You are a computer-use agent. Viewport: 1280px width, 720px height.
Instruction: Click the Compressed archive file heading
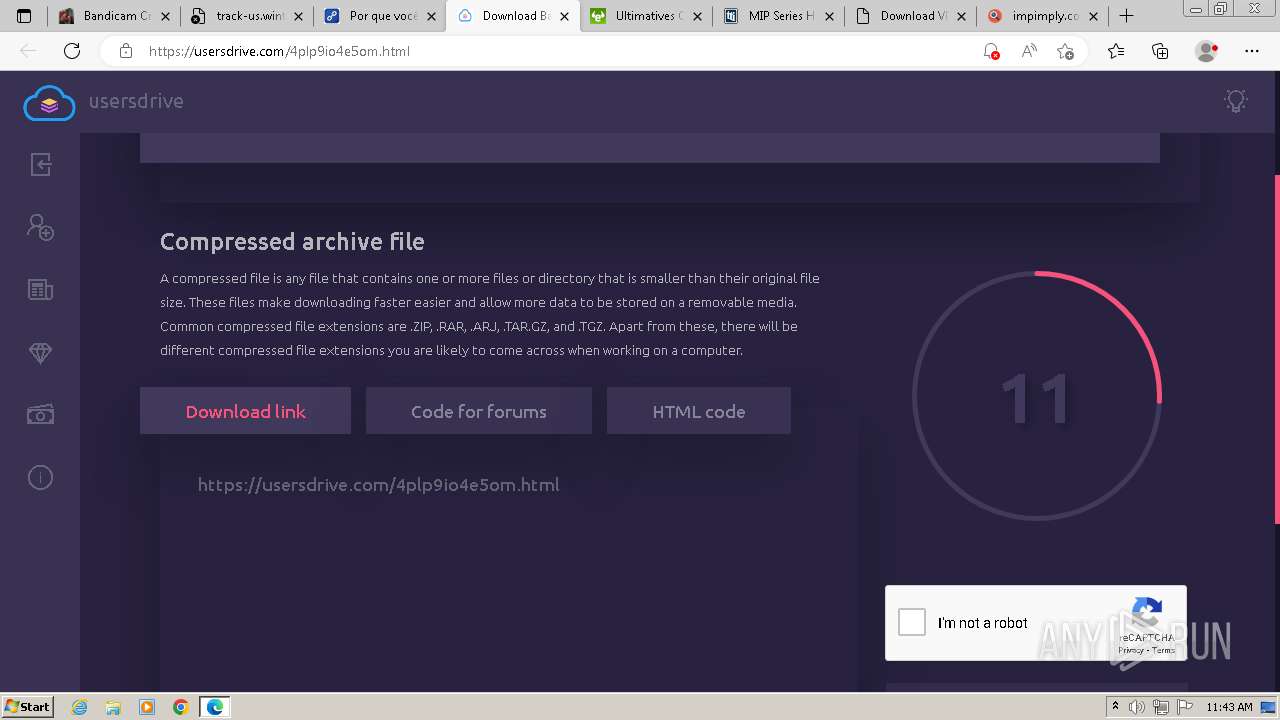click(x=292, y=241)
